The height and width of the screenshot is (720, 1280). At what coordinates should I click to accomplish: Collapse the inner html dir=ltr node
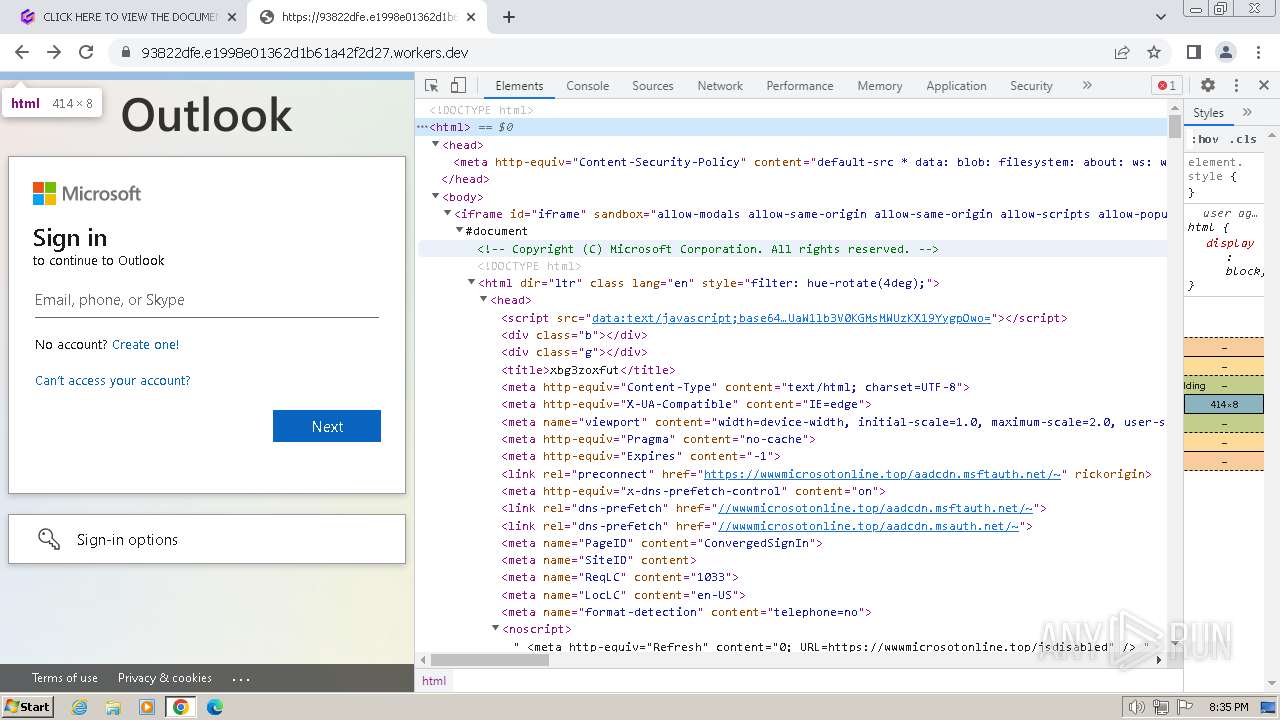[472, 282]
